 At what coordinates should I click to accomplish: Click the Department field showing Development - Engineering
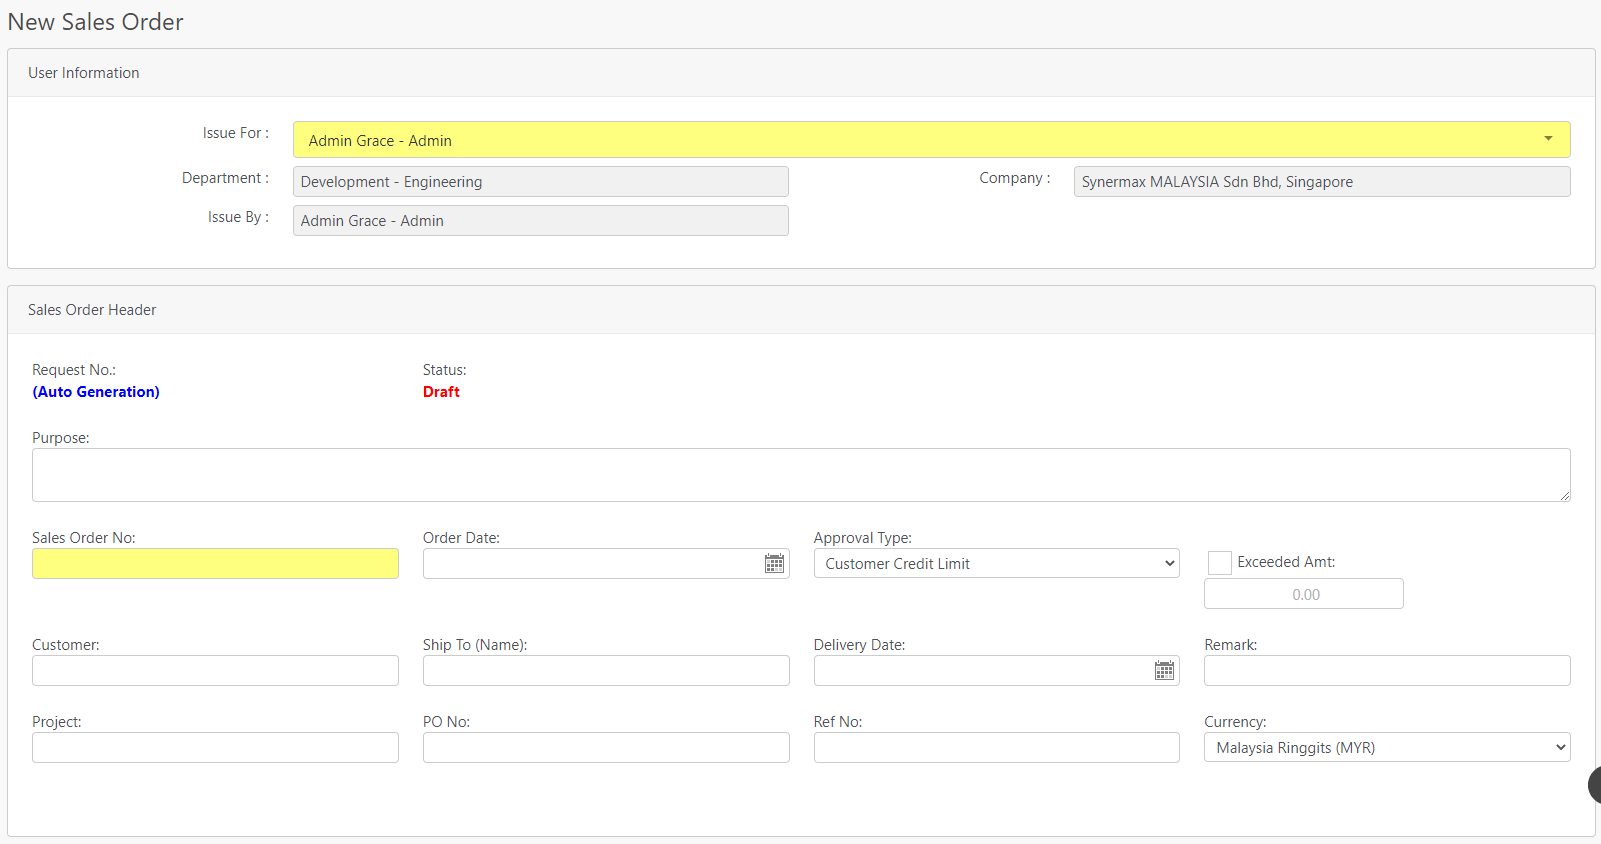coord(540,181)
